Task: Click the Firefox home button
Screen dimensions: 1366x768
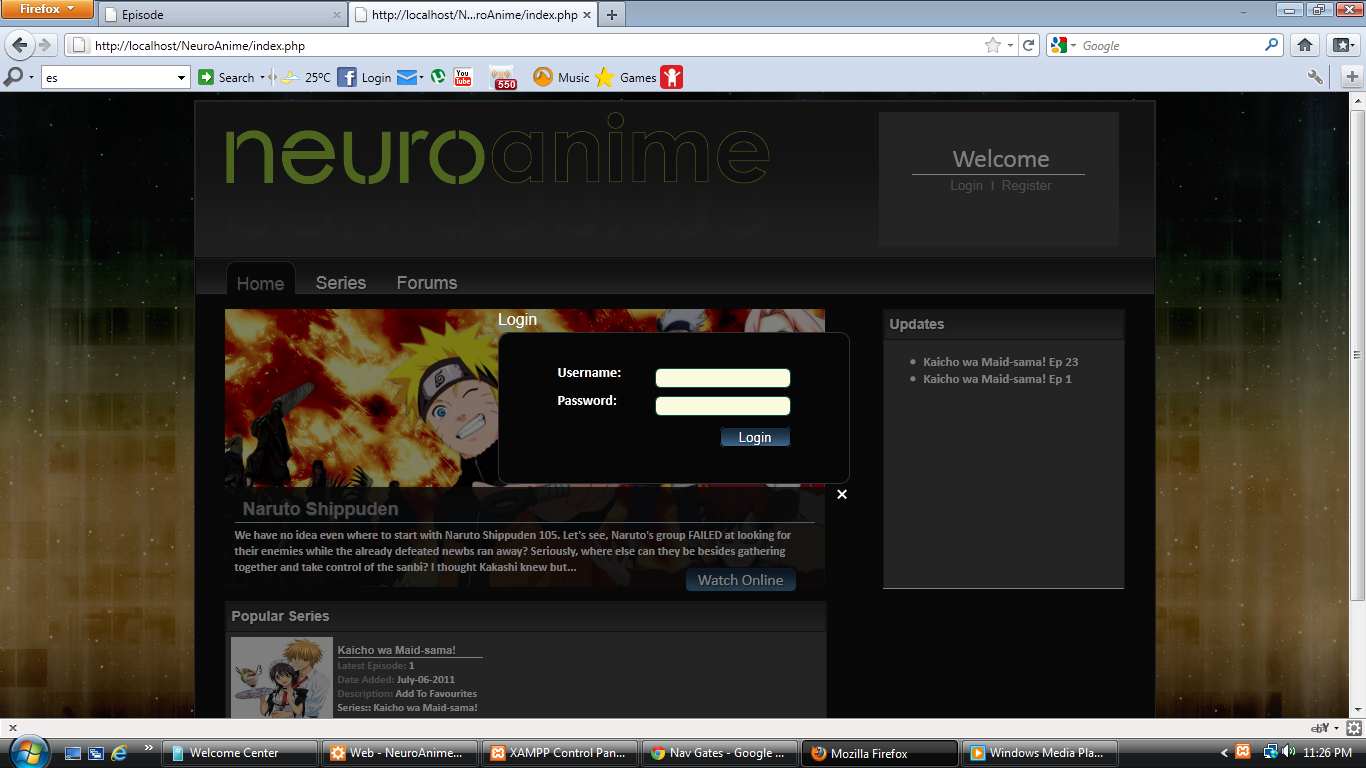Action: pyautogui.click(x=1305, y=45)
